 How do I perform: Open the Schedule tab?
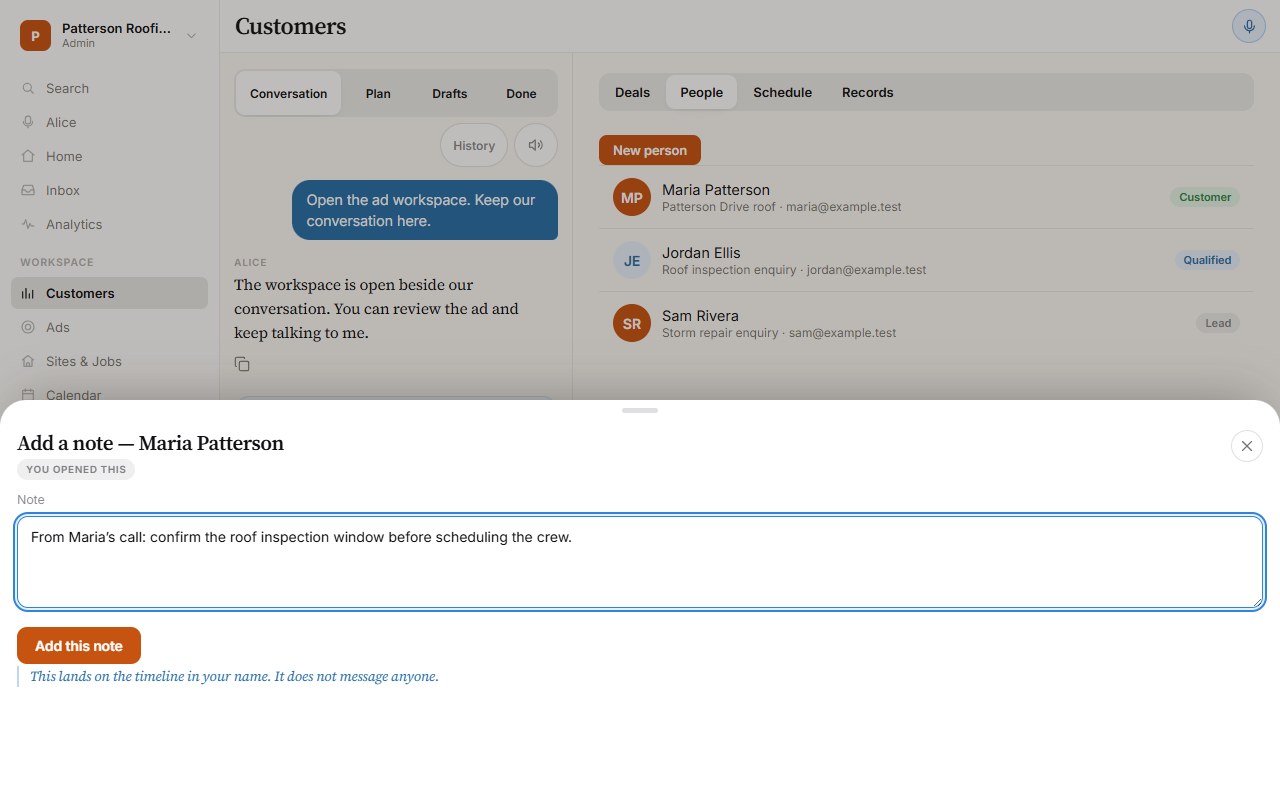(x=782, y=92)
